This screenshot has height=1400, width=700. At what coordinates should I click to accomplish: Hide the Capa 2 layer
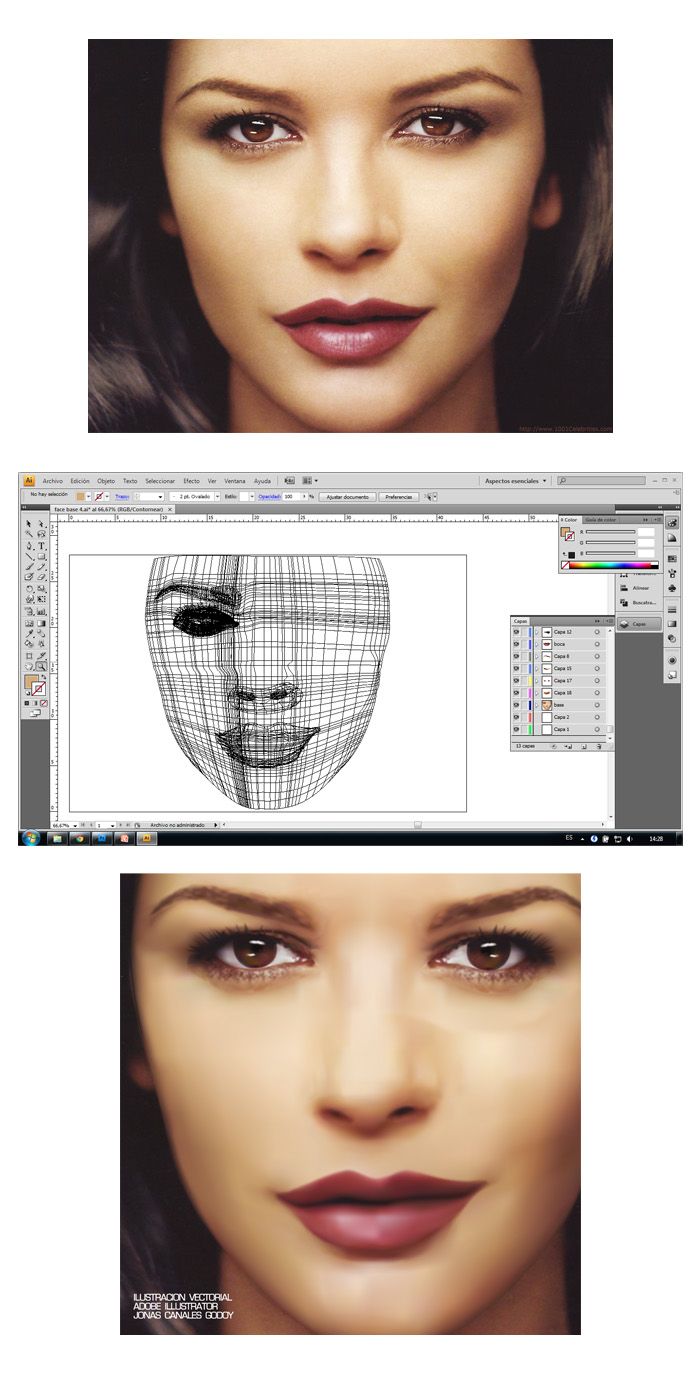516,717
